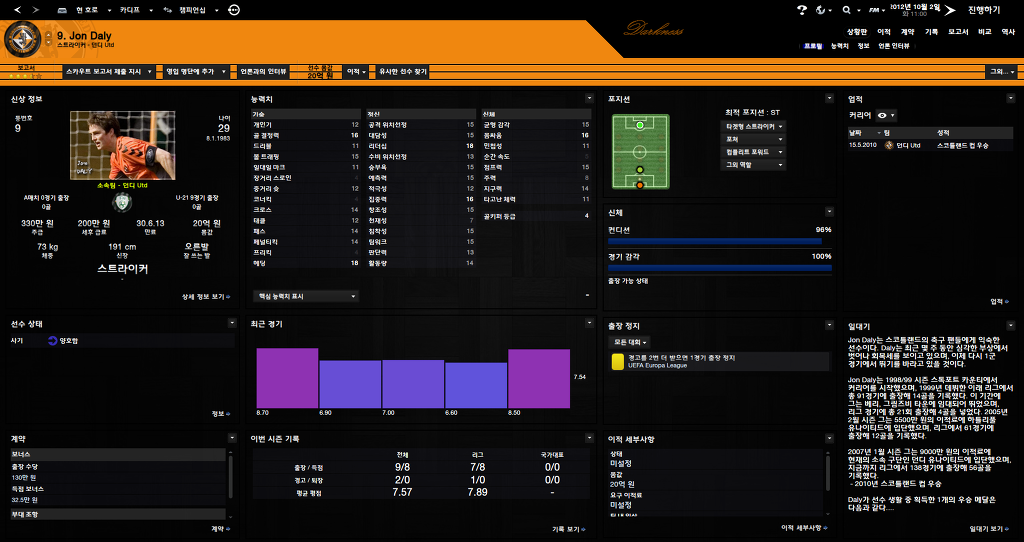Expand the 이적 세부사항 panel menu arrow

(829, 439)
